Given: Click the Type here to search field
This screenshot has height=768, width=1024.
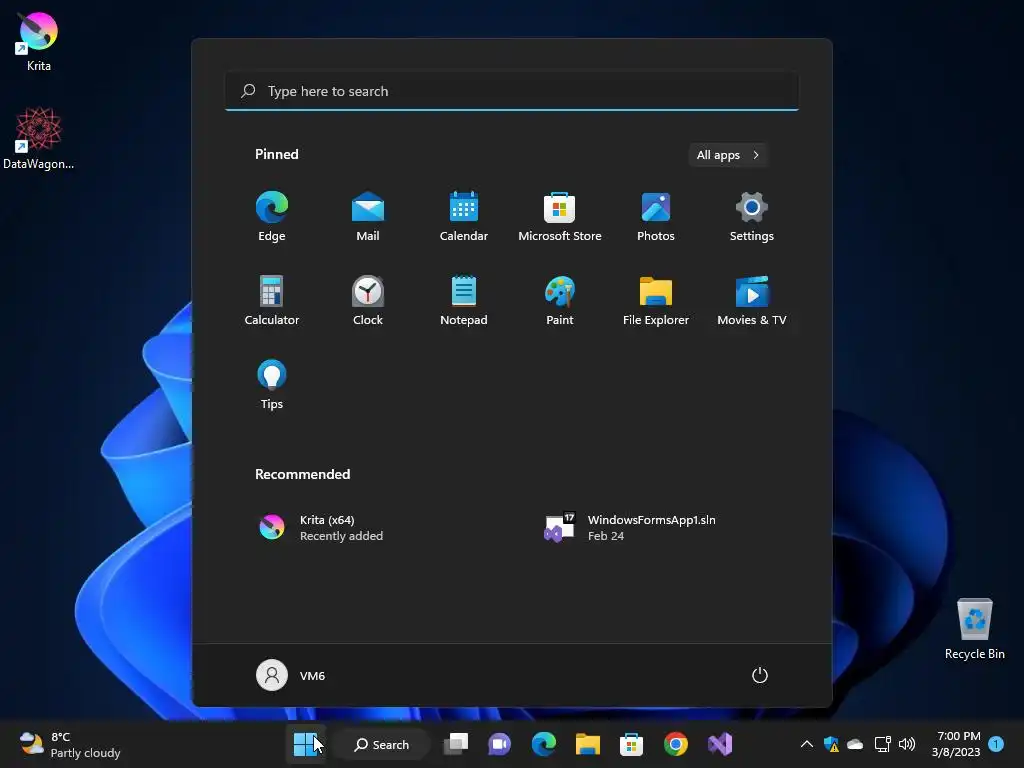Looking at the screenshot, I should point(512,91).
